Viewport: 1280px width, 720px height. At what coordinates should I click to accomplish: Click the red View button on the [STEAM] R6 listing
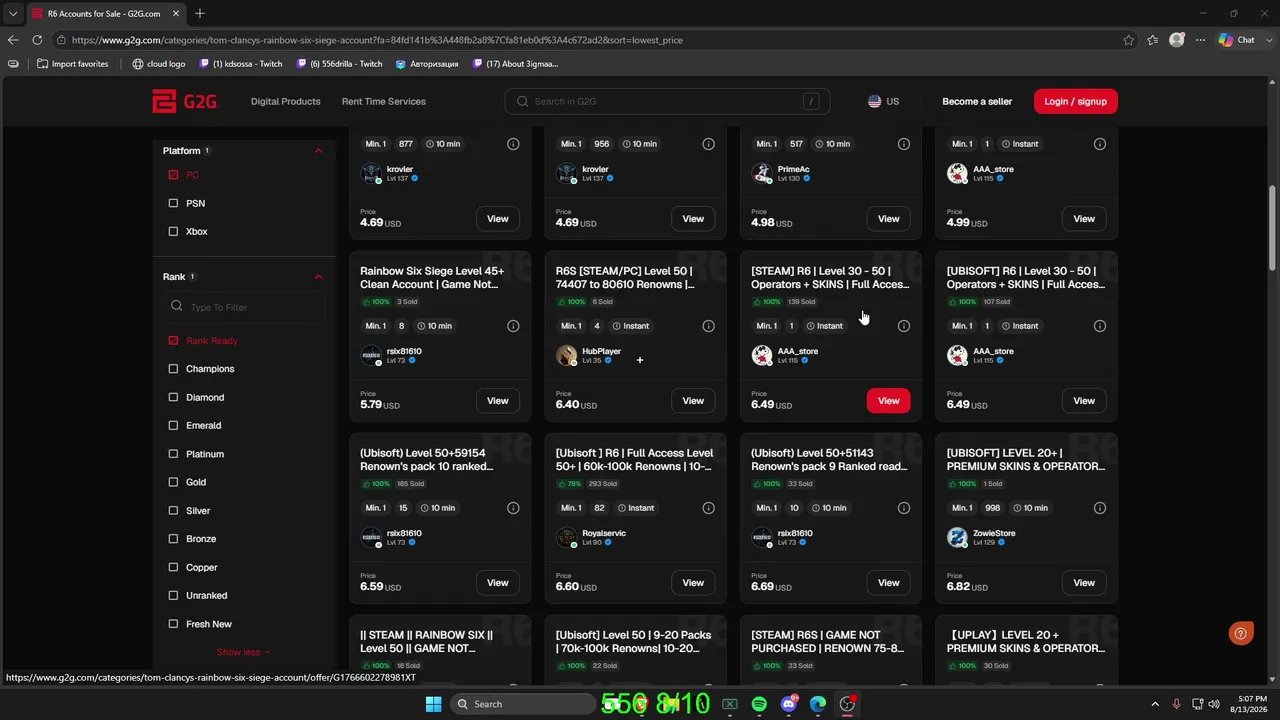[888, 401]
